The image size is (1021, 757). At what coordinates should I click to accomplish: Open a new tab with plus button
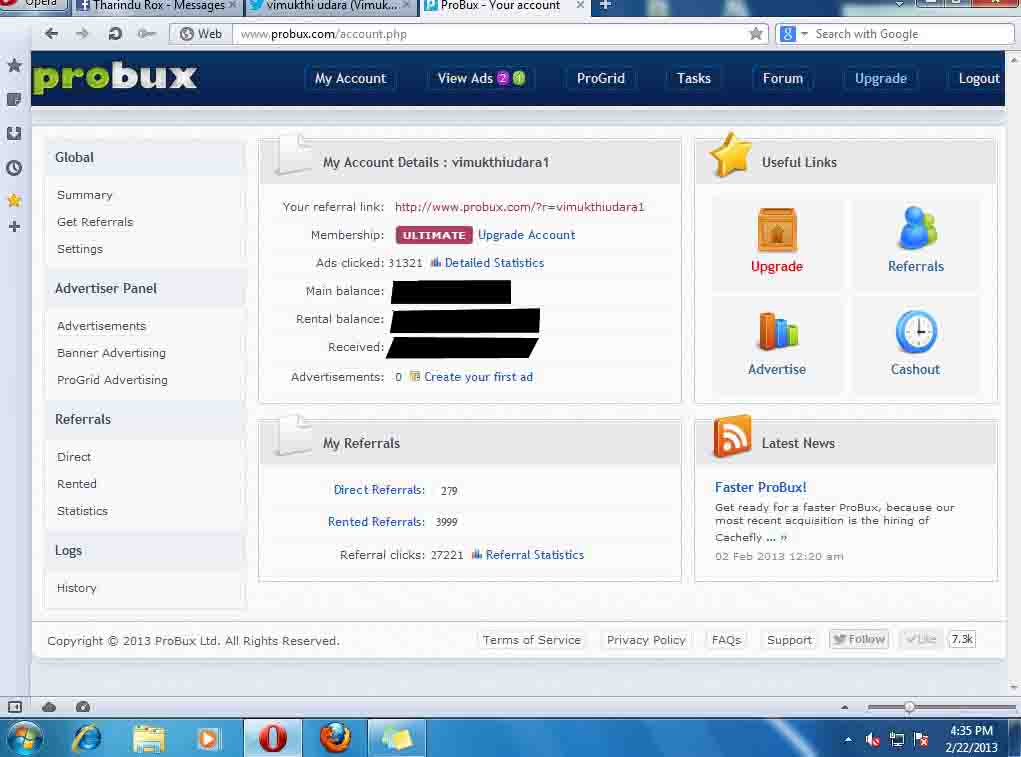(x=605, y=5)
